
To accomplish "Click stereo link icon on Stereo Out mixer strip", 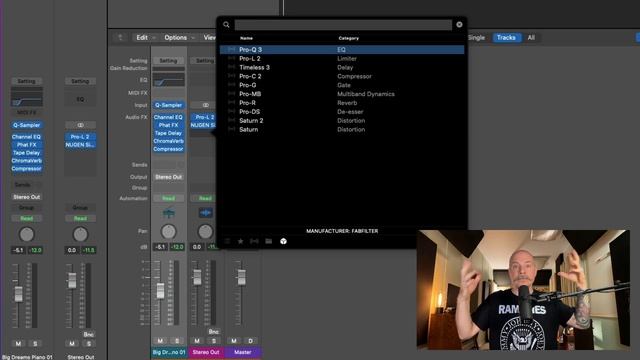I will tap(205, 105).
